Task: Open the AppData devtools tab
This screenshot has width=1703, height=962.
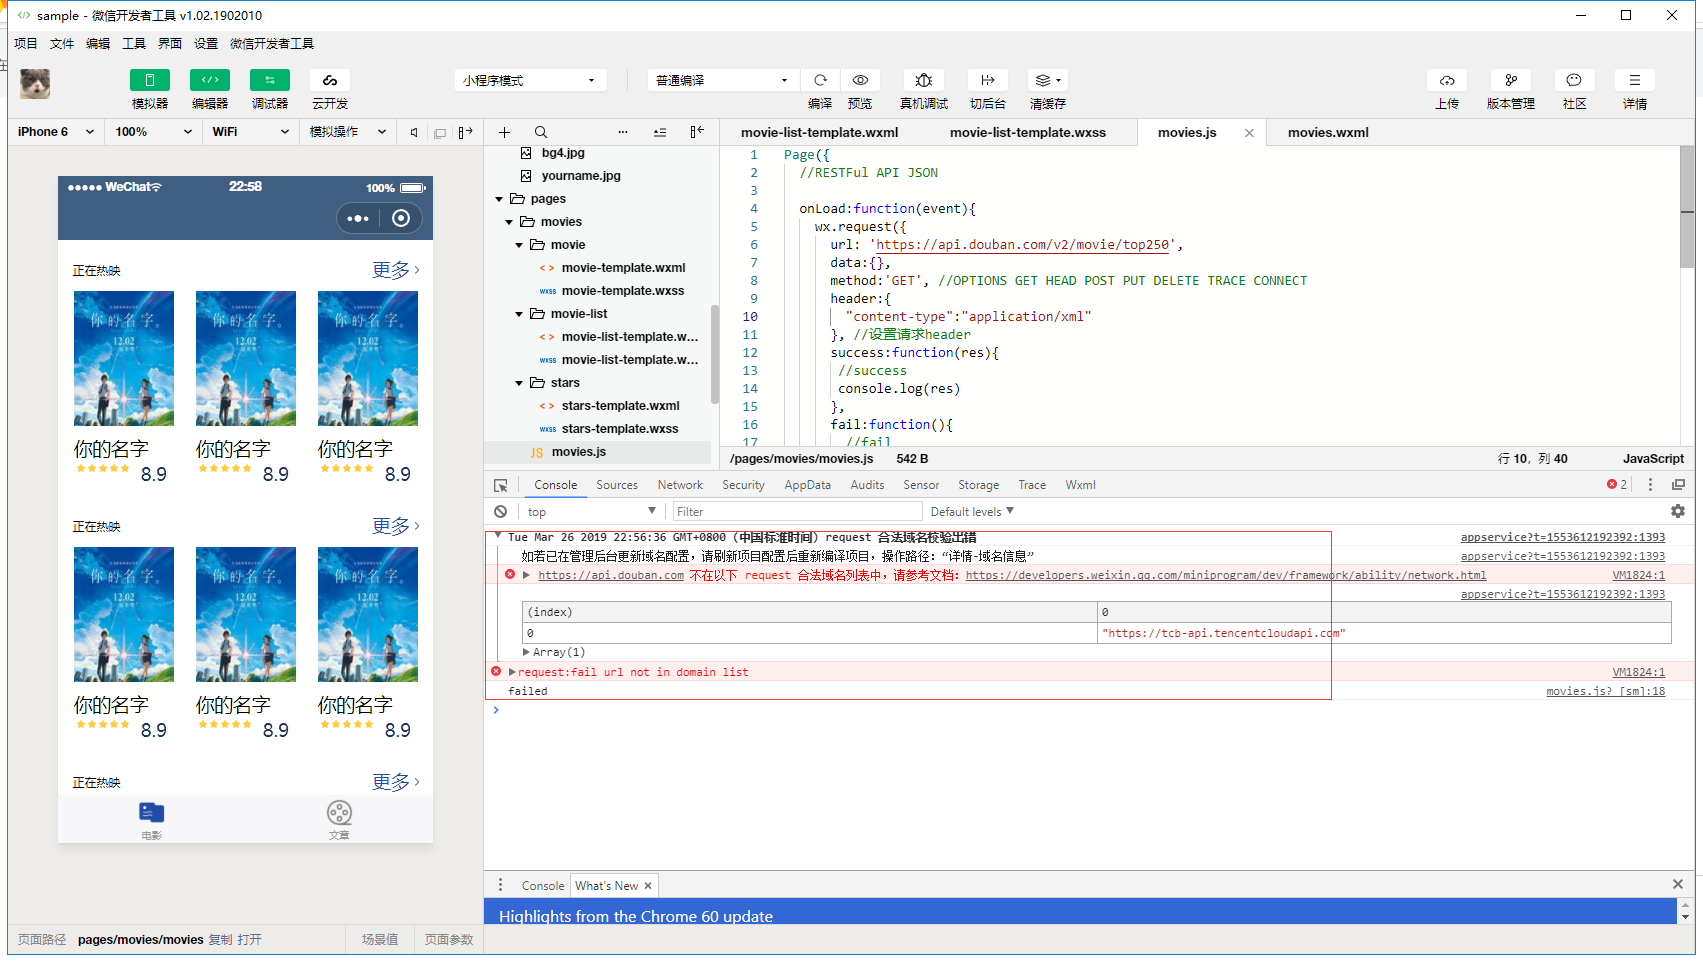Action: [x=807, y=485]
